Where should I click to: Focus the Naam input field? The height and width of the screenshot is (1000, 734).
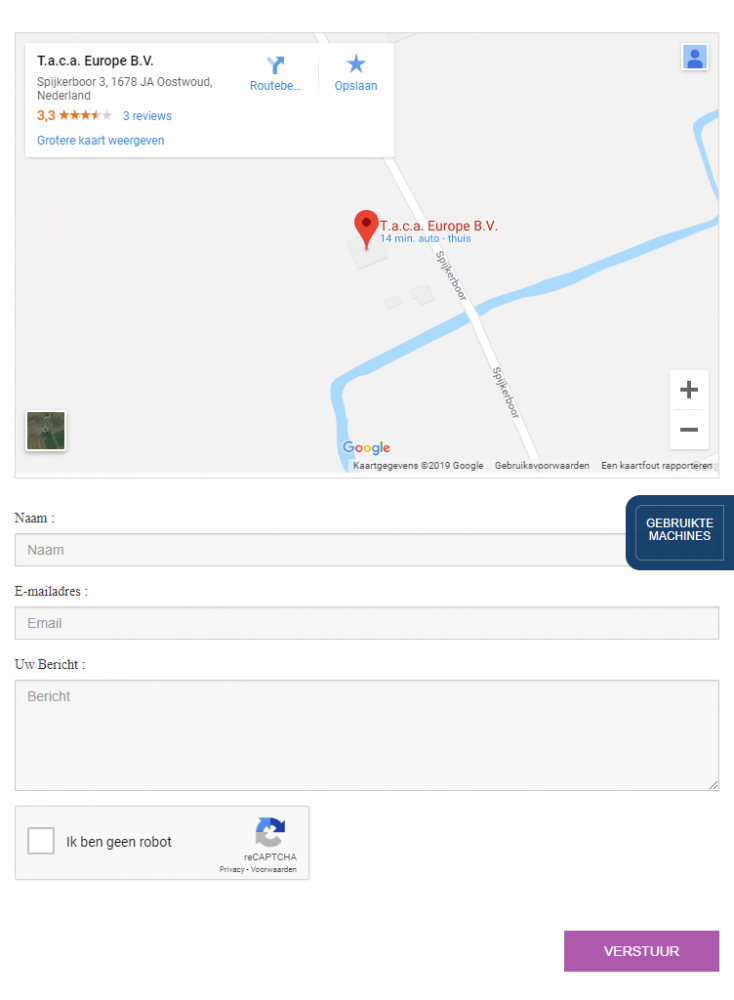click(x=321, y=550)
